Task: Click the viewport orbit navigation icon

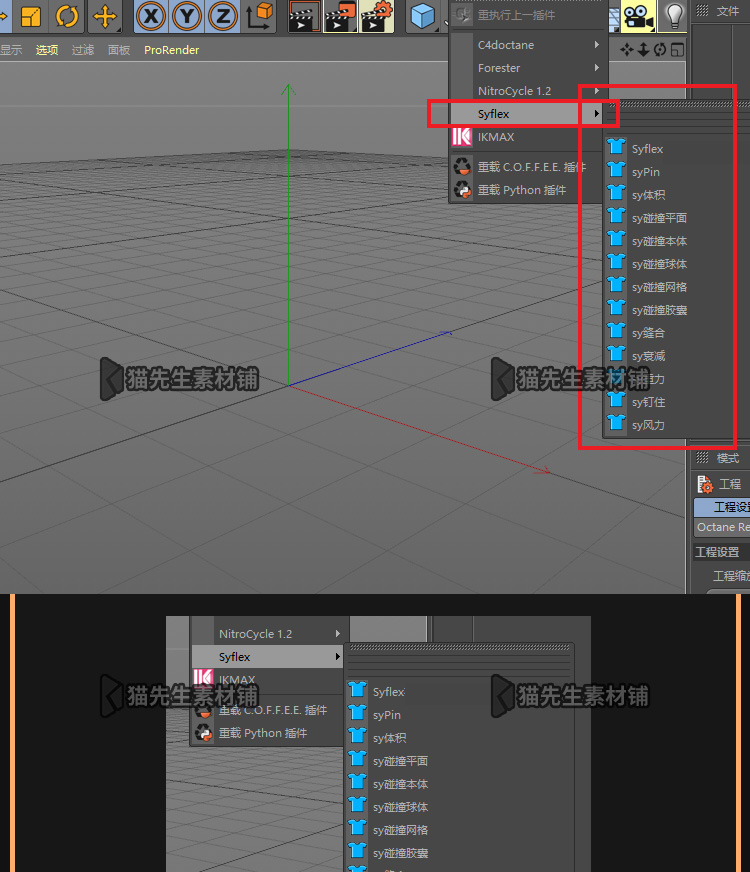Action: tap(660, 50)
